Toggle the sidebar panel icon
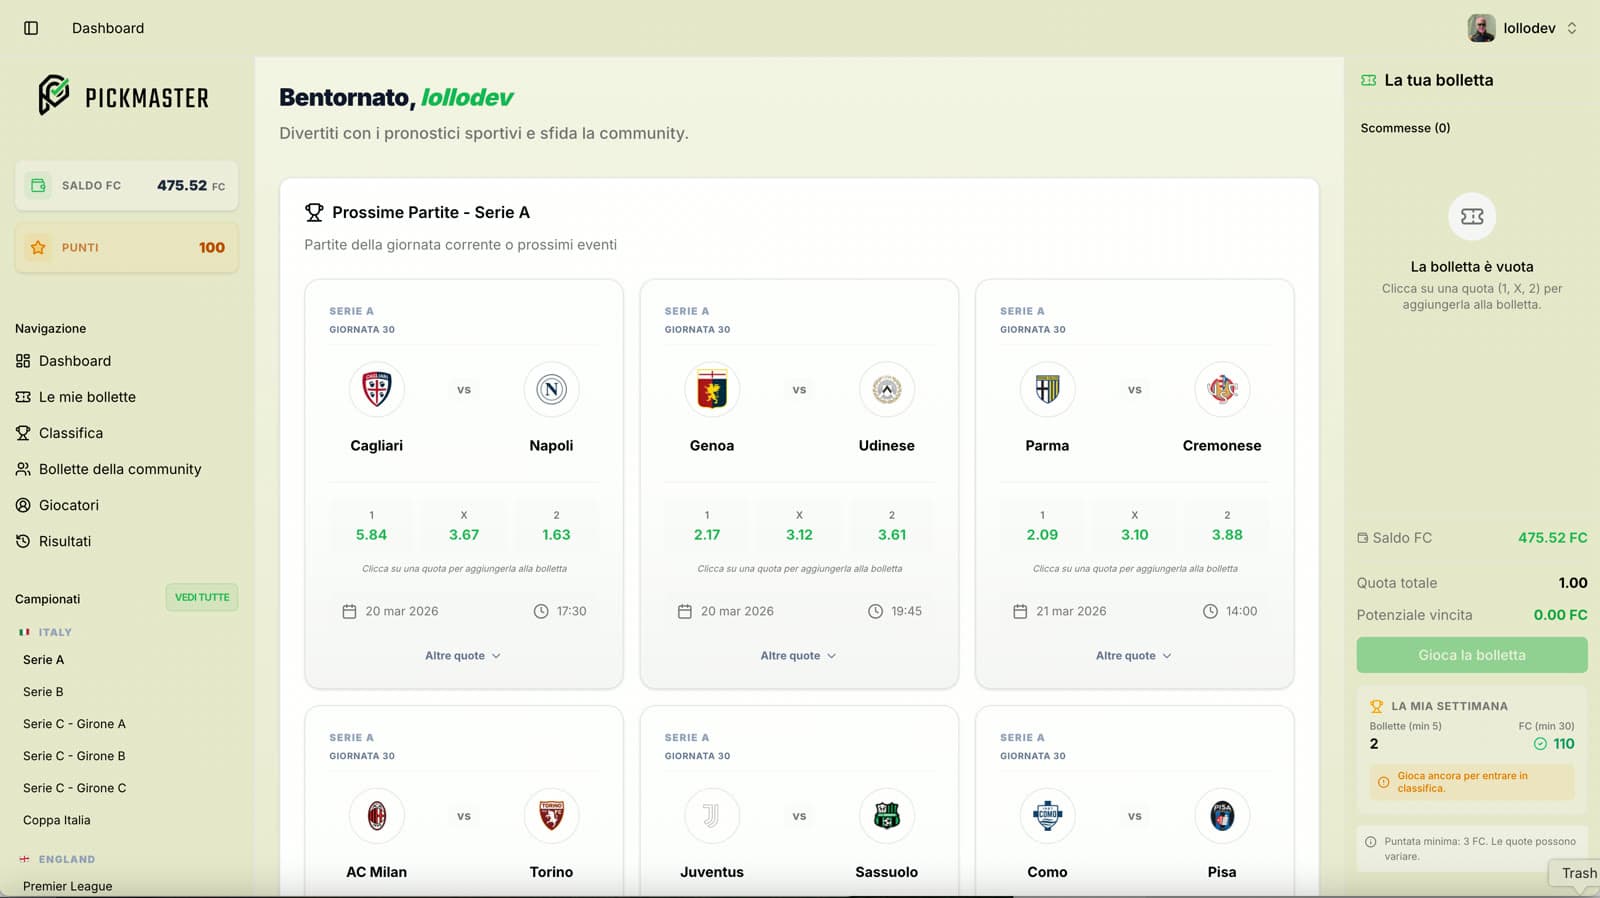This screenshot has height=898, width=1600. coord(31,28)
